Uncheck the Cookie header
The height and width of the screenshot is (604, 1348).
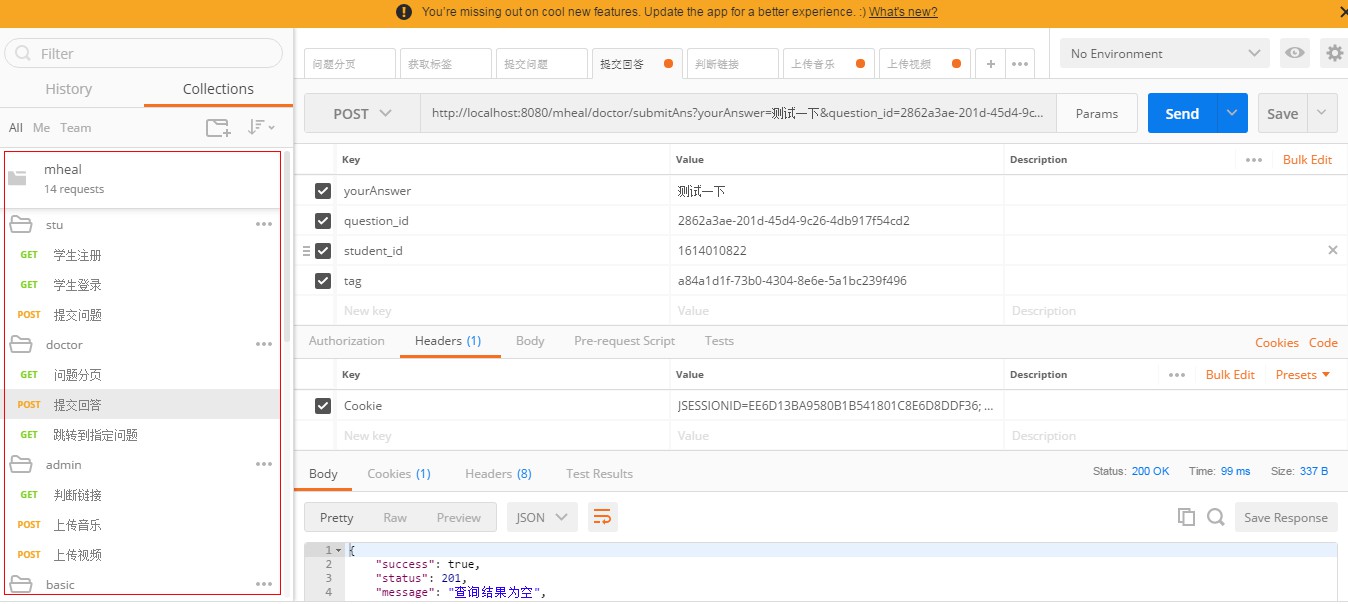point(322,405)
